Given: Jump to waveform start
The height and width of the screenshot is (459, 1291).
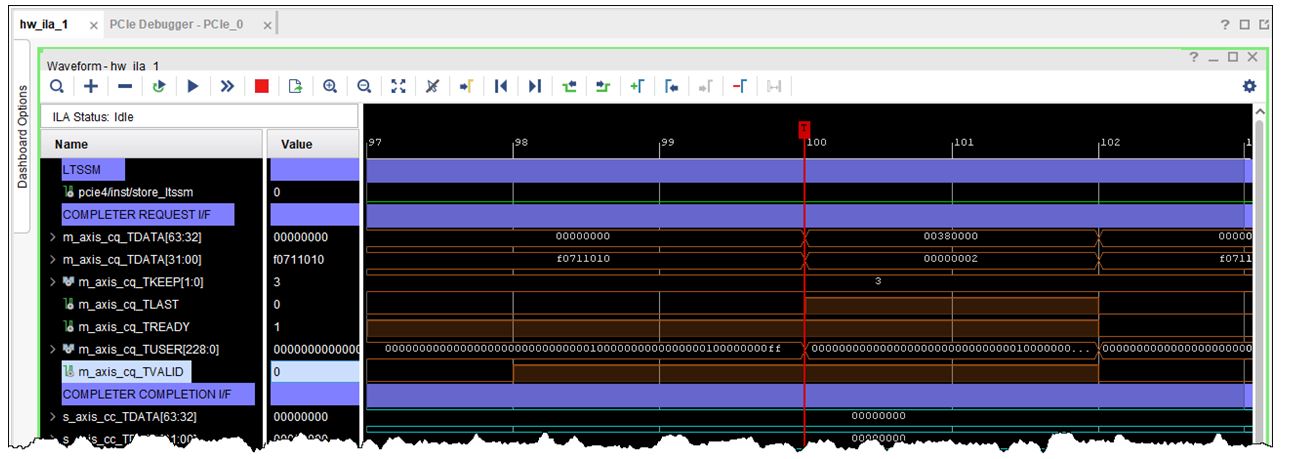Looking at the screenshot, I should (501, 86).
